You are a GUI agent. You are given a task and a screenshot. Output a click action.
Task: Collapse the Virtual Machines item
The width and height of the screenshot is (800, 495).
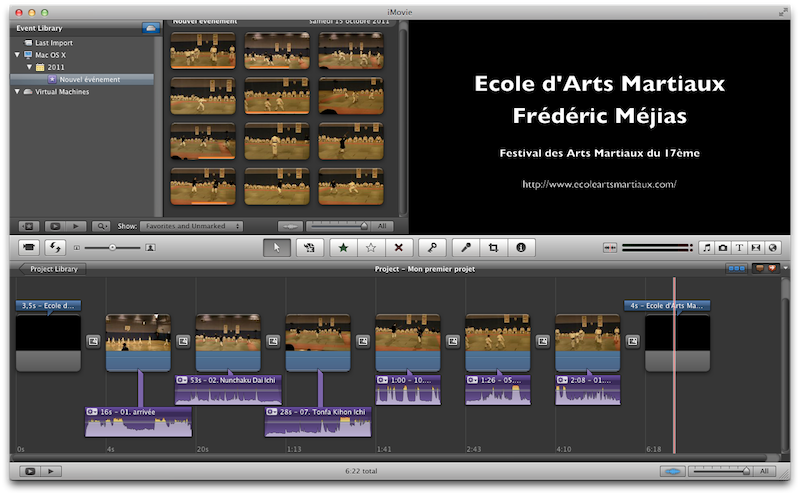[17, 91]
